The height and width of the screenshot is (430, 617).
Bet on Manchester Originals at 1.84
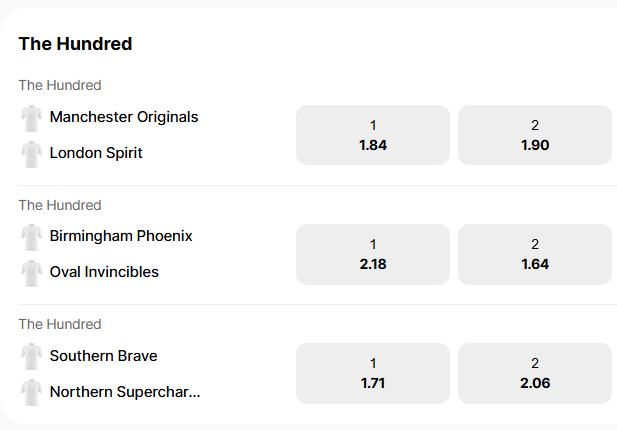373,135
